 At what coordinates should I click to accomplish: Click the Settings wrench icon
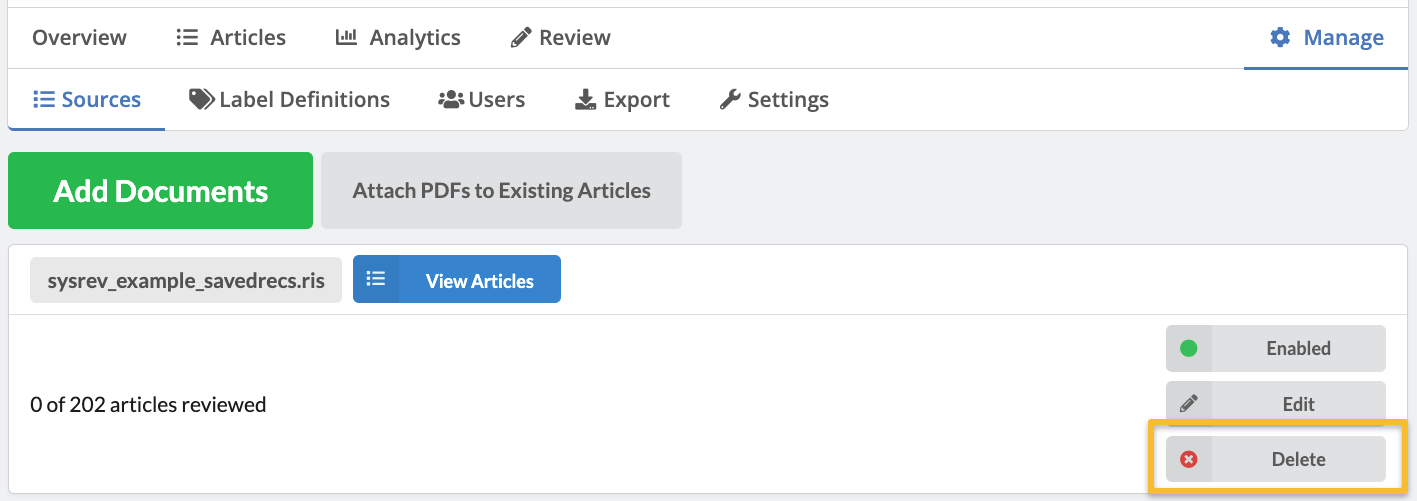[x=730, y=100]
